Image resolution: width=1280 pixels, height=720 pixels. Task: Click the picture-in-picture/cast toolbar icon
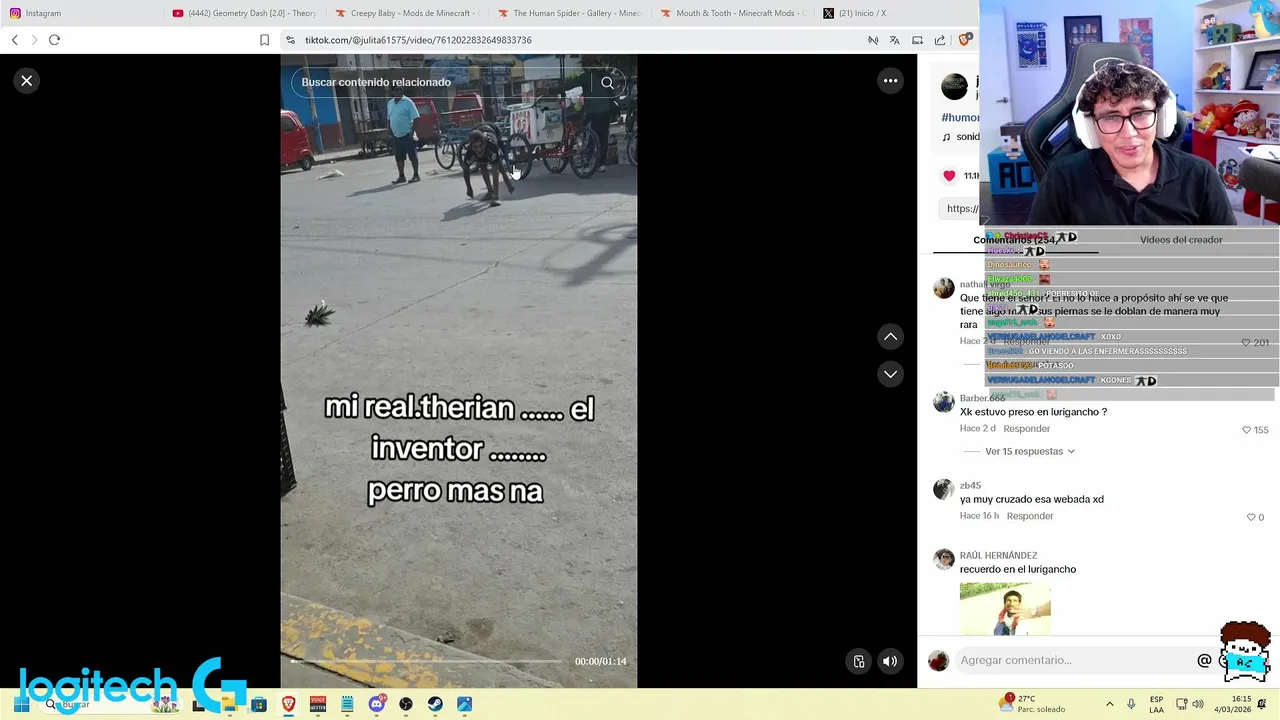coord(917,40)
